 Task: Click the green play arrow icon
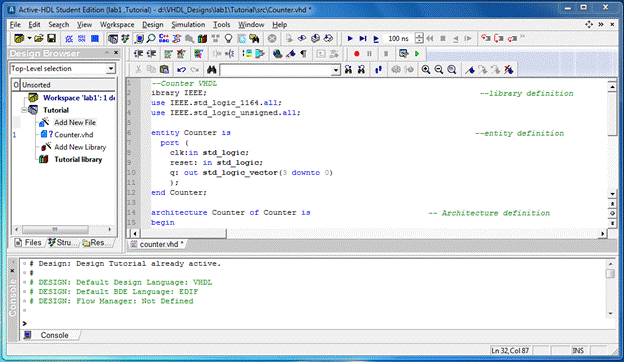417,54
